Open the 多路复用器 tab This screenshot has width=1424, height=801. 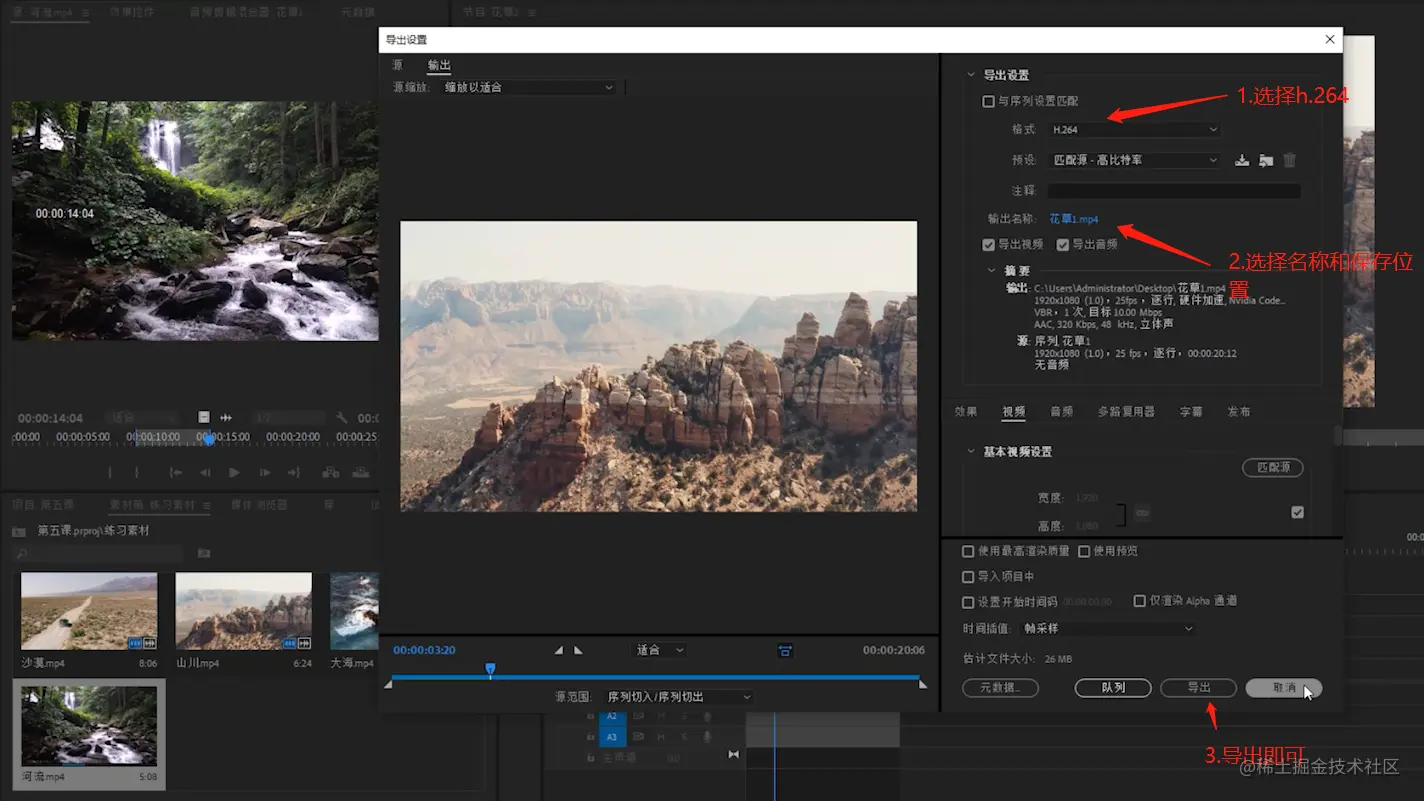[1125, 411]
